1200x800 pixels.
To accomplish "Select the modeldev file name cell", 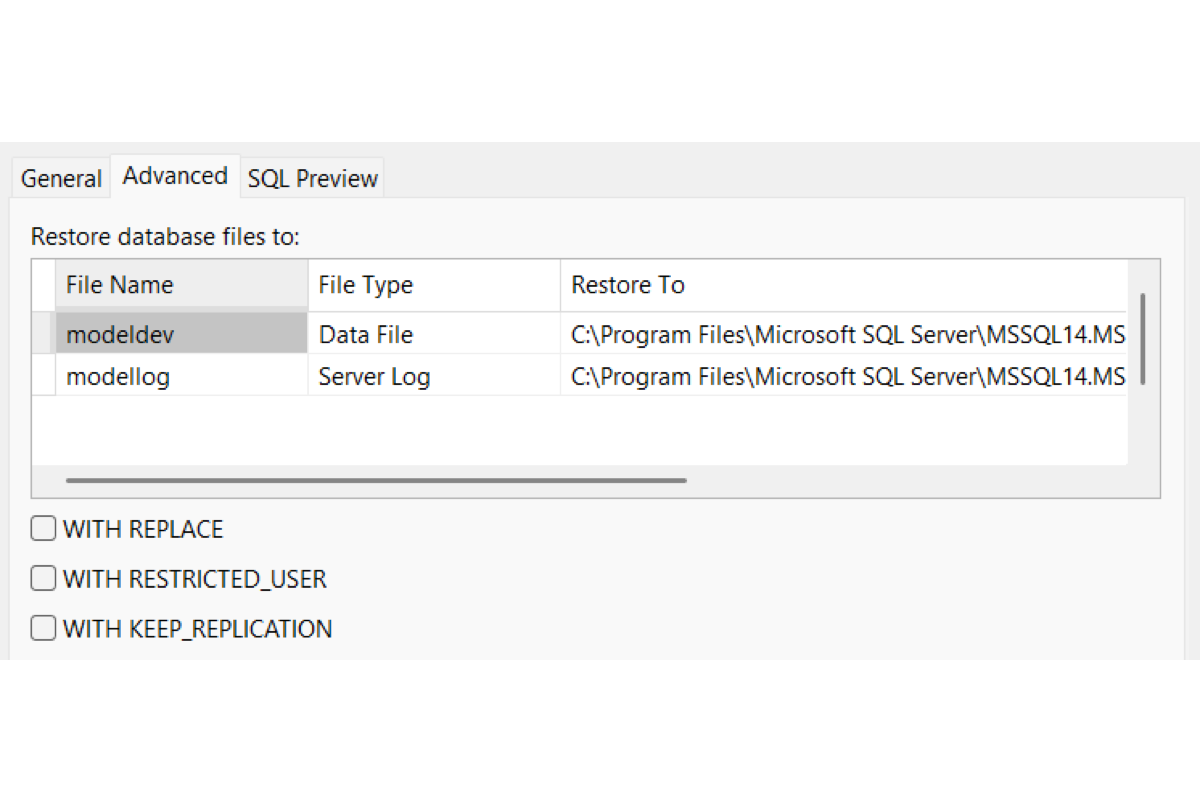I will (181, 333).
